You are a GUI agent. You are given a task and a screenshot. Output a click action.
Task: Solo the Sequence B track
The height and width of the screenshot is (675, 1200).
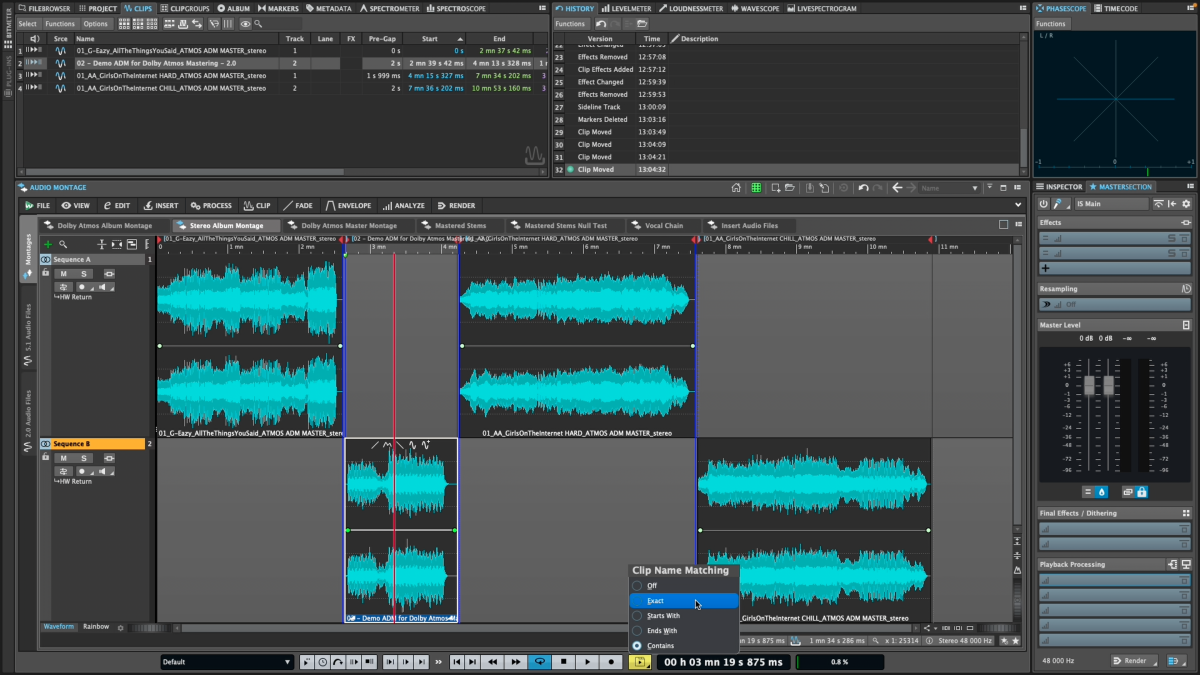pyautogui.click(x=85, y=458)
